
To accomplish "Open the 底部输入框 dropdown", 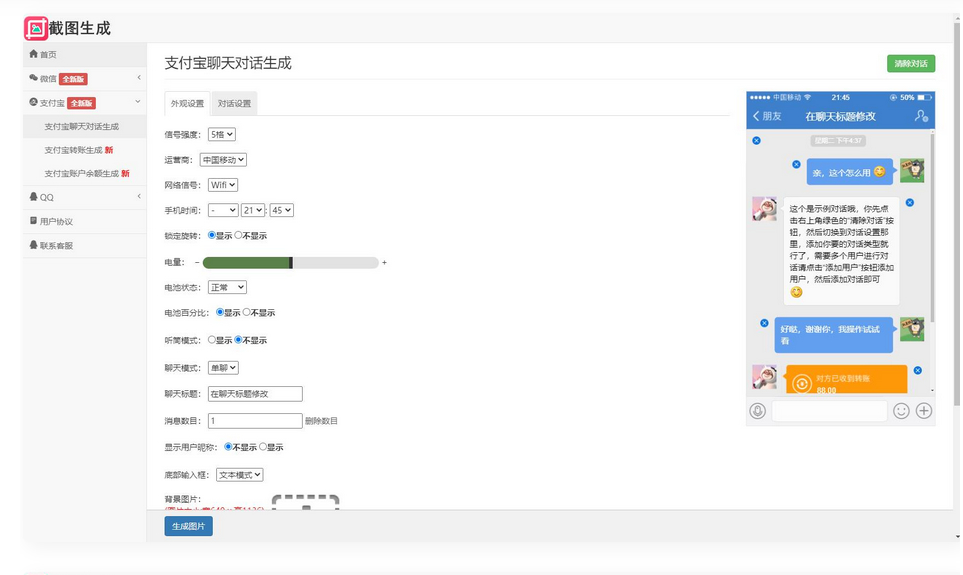I will [x=240, y=474].
